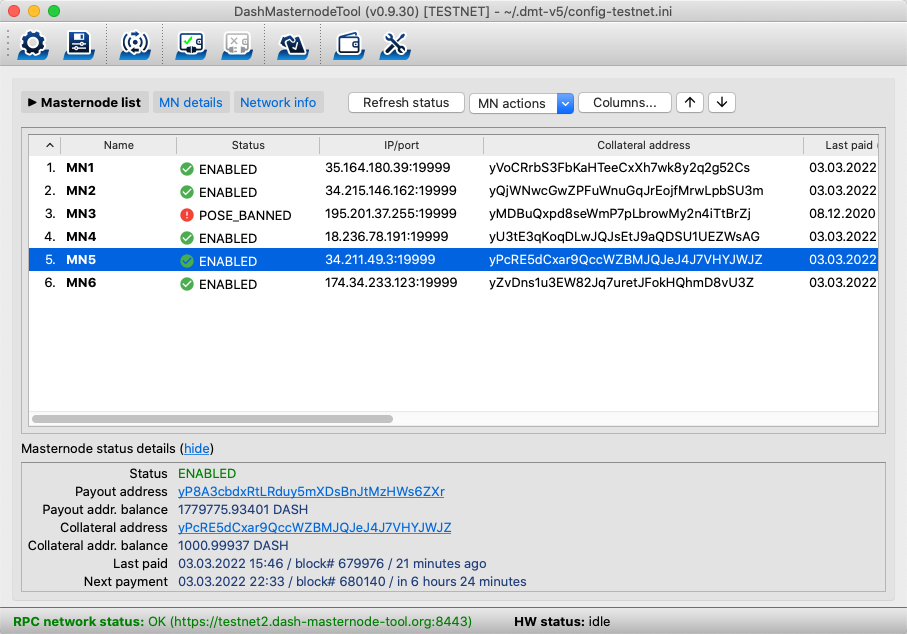Click collateral address yU3tE3qKoqDLwJQJsEtJ9aQDSU1UEZWsAG
The width and height of the screenshot is (907, 634).
pos(624,237)
